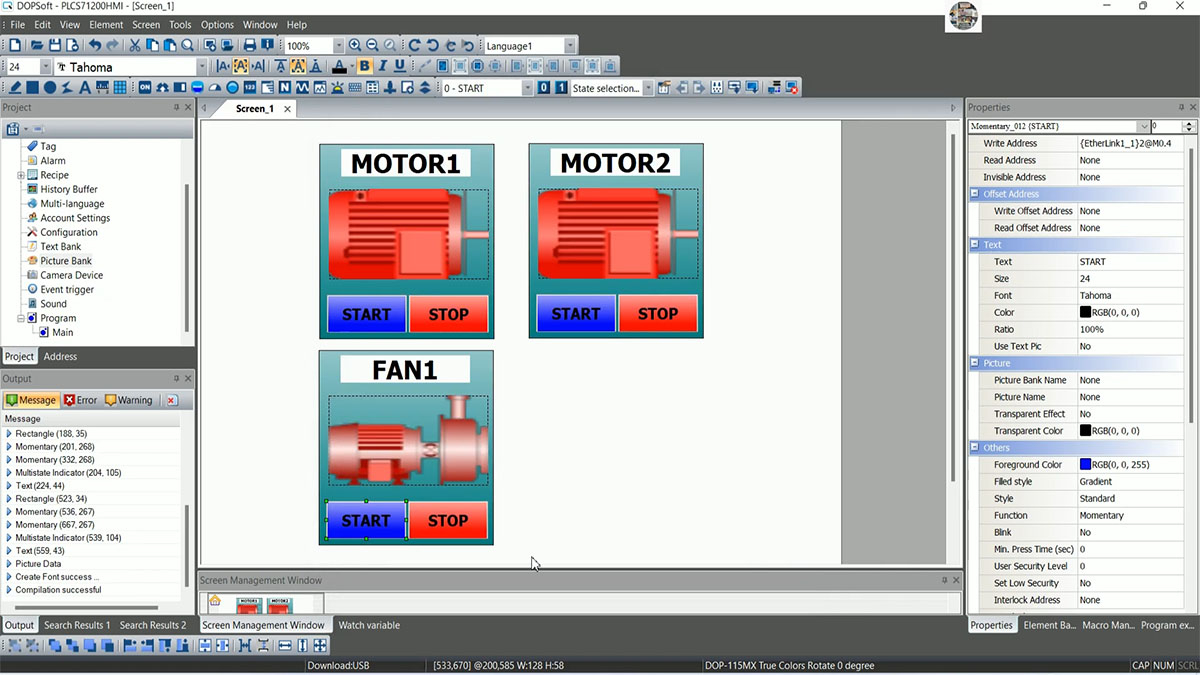Open the Momentary_012 element selector dropdown

pyautogui.click(x=1143, y=127)
